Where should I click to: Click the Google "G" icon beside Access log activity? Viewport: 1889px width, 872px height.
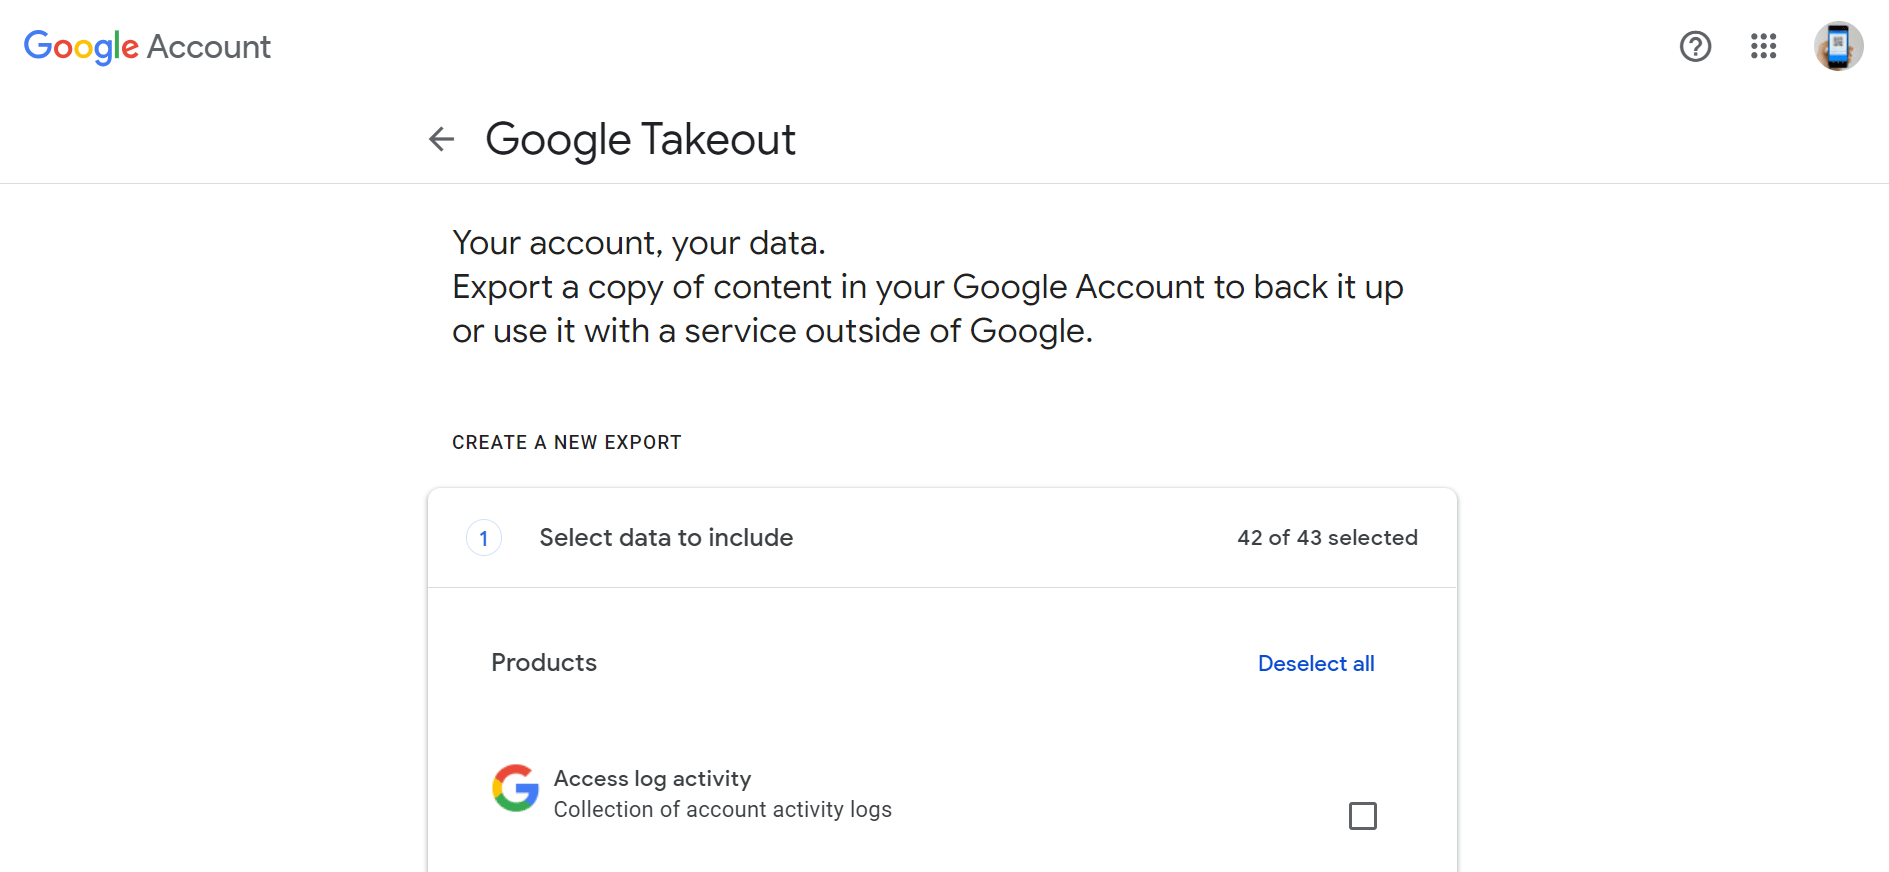tap(514, 788)
